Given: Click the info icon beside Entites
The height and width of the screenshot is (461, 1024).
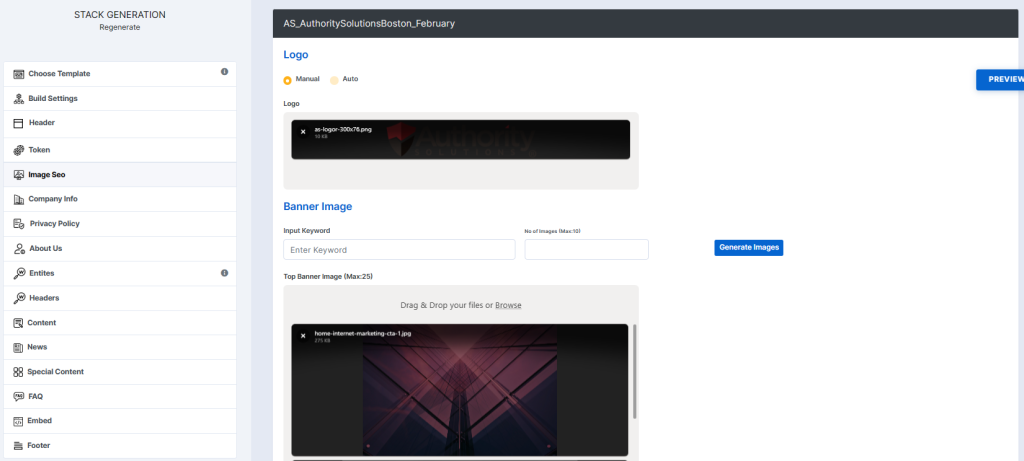Looking at the screenshot, I should pos(224,273).
